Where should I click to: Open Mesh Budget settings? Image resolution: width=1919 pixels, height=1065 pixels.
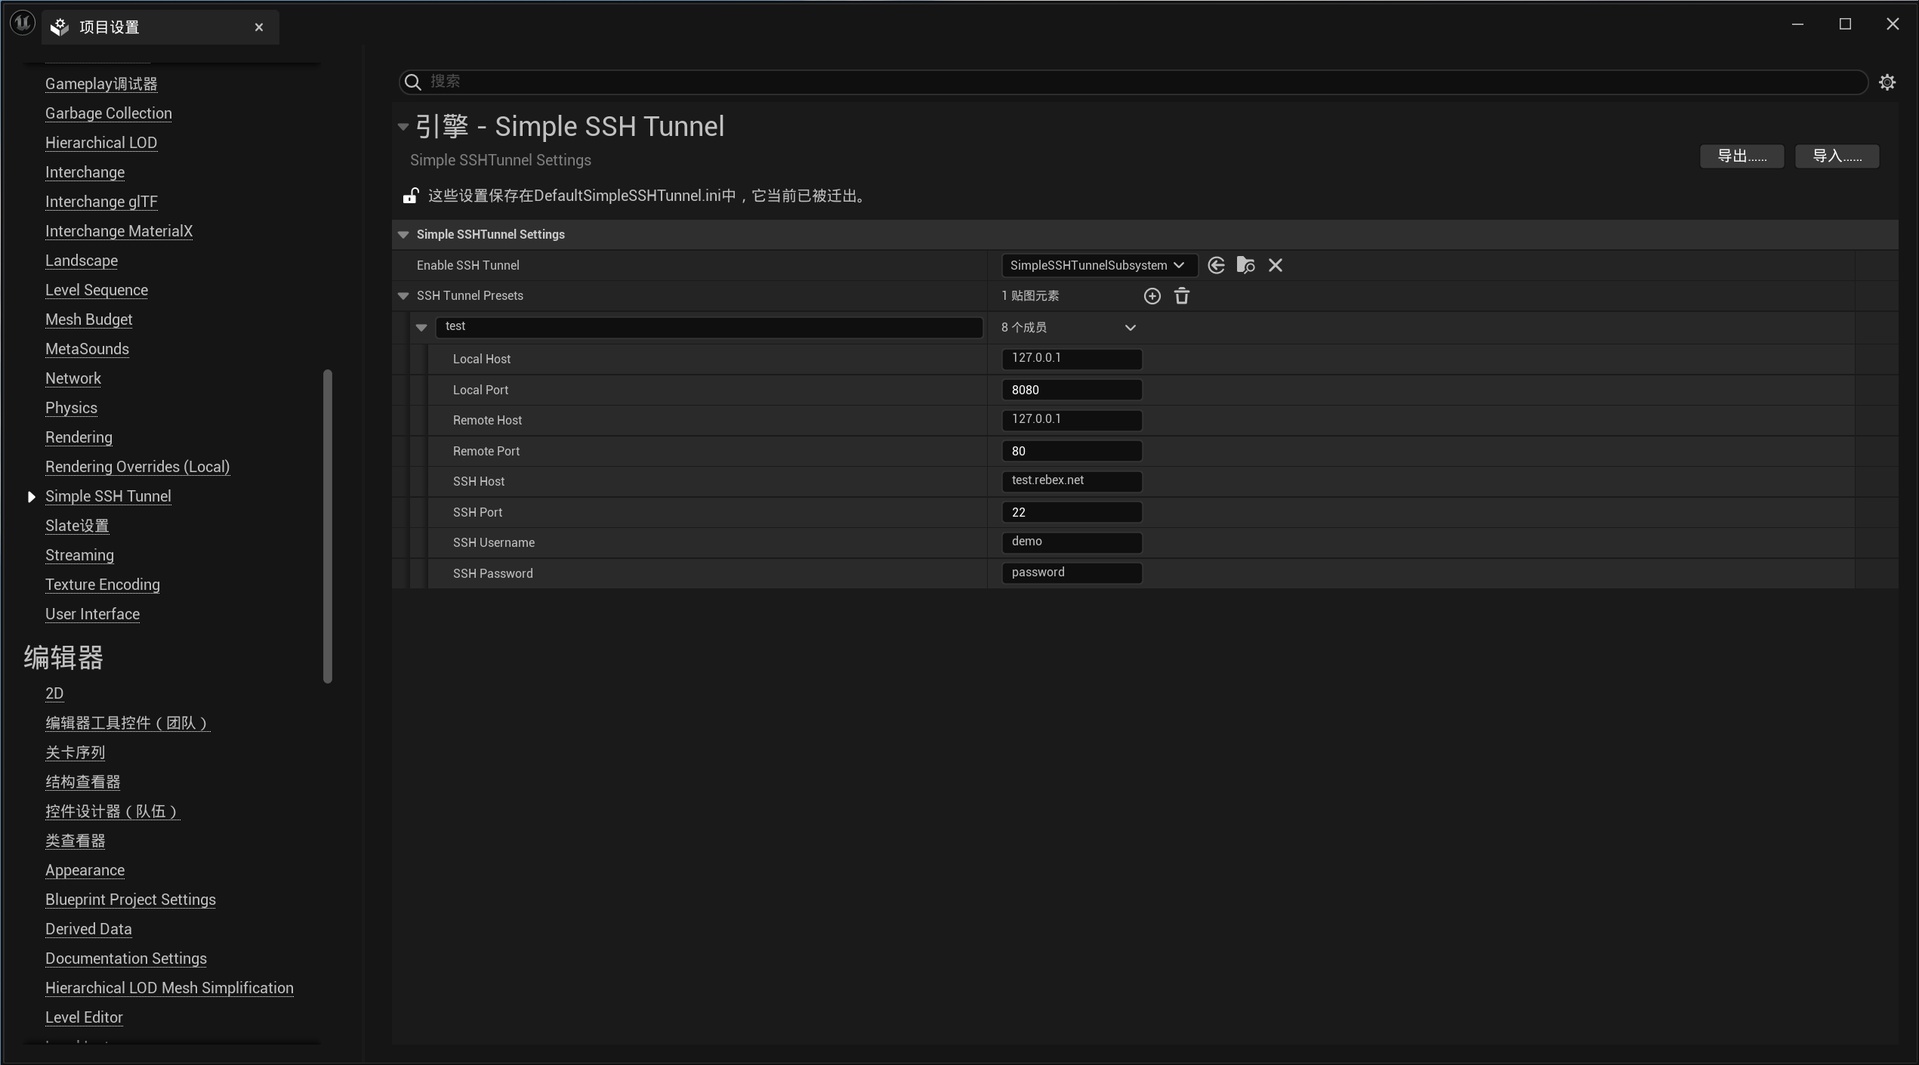coord(88,320)
